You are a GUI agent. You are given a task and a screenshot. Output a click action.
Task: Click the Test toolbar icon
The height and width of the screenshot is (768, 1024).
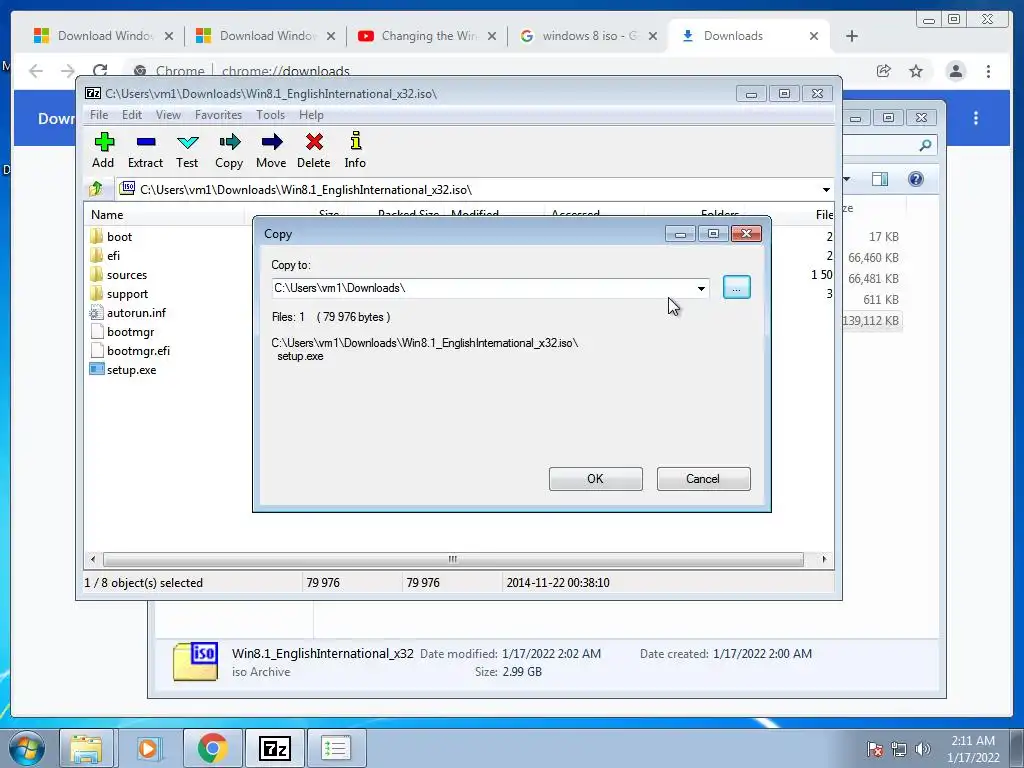[187, 150]
